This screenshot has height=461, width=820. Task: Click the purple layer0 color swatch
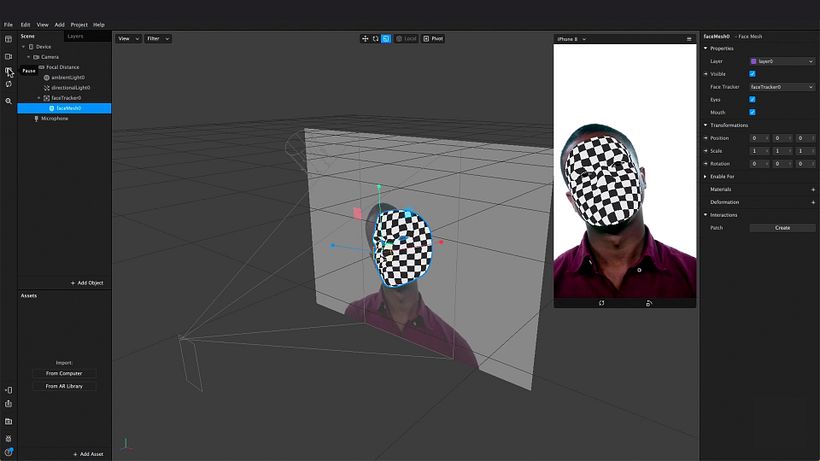click(x=754, y=61)
